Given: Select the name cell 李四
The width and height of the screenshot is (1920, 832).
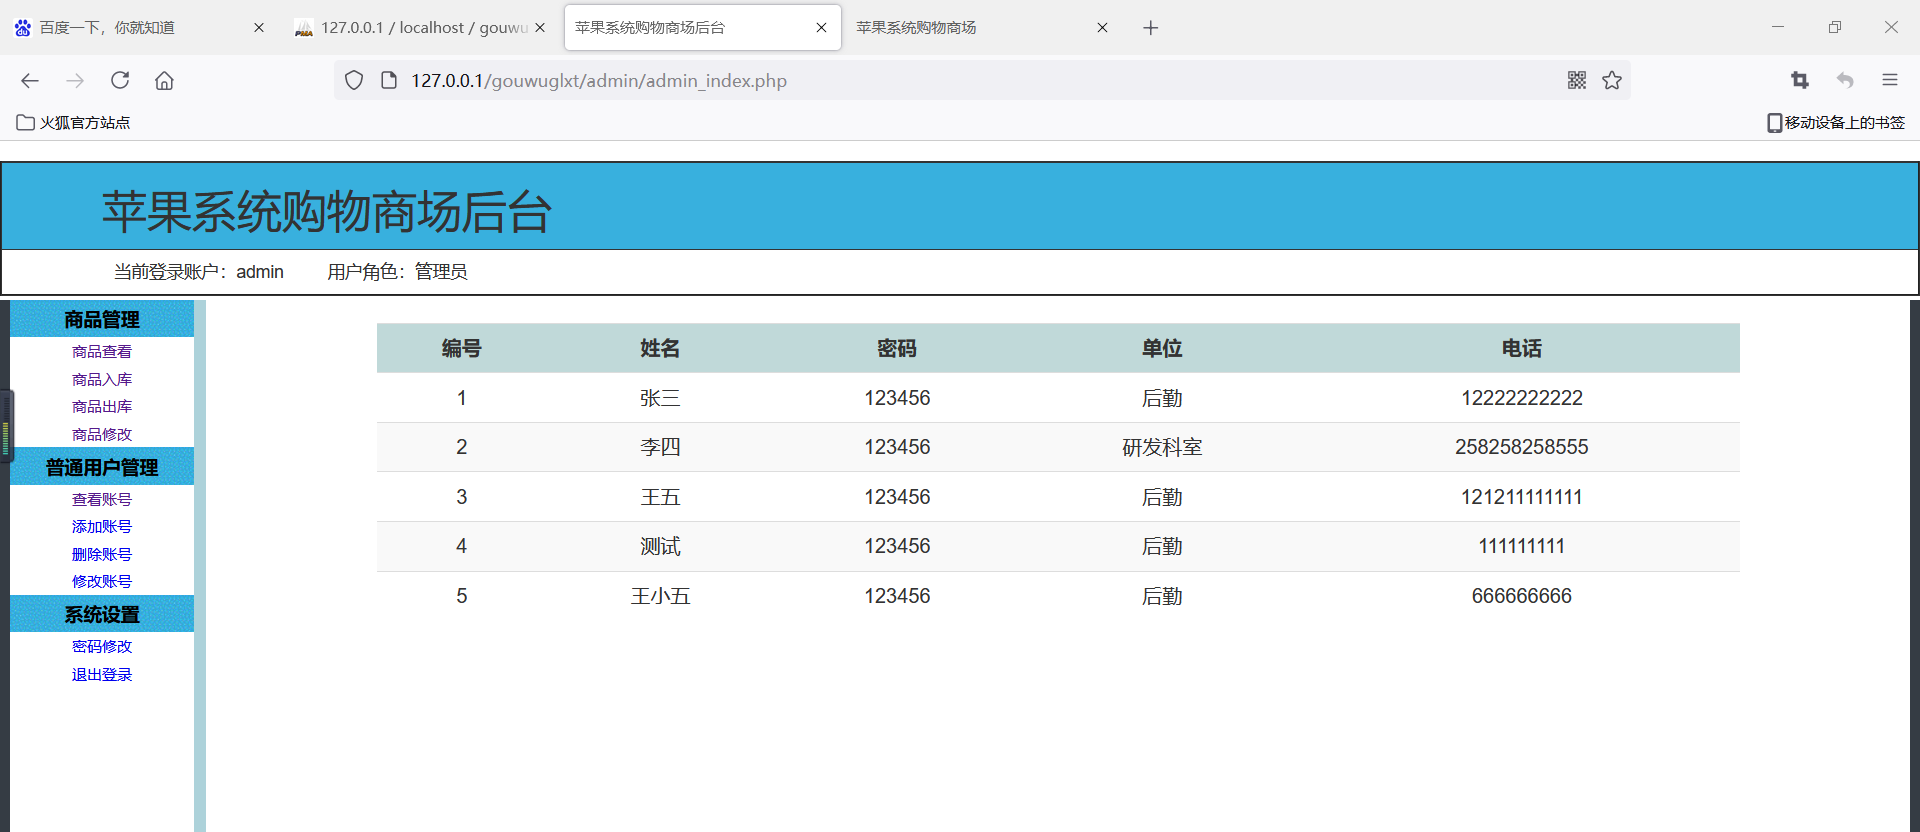Looking at the screenshot, I should (660, 447).
